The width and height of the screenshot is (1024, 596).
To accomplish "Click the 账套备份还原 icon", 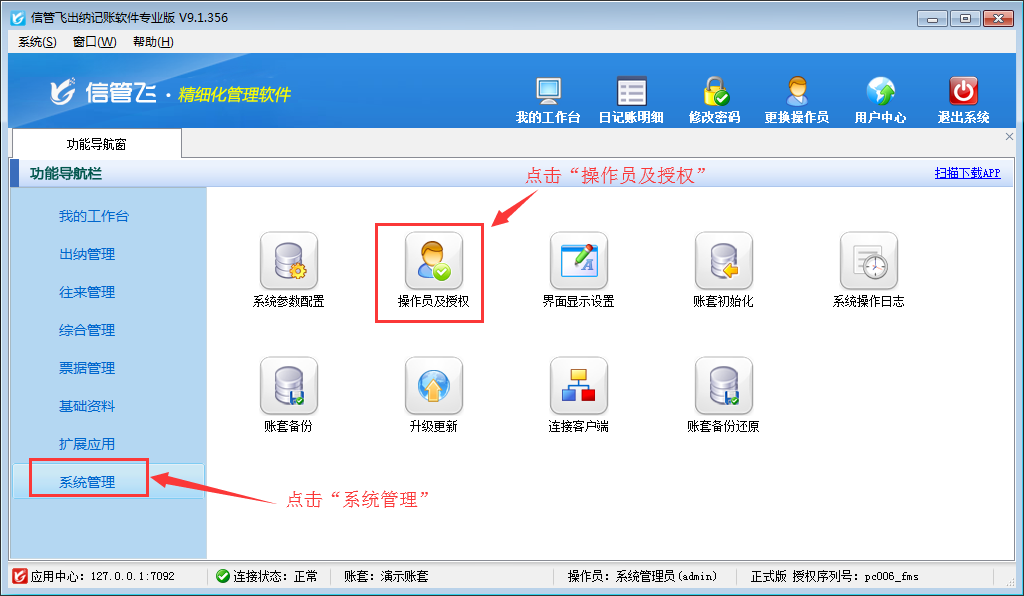I will pyautogui.click(x=723, y=387).
